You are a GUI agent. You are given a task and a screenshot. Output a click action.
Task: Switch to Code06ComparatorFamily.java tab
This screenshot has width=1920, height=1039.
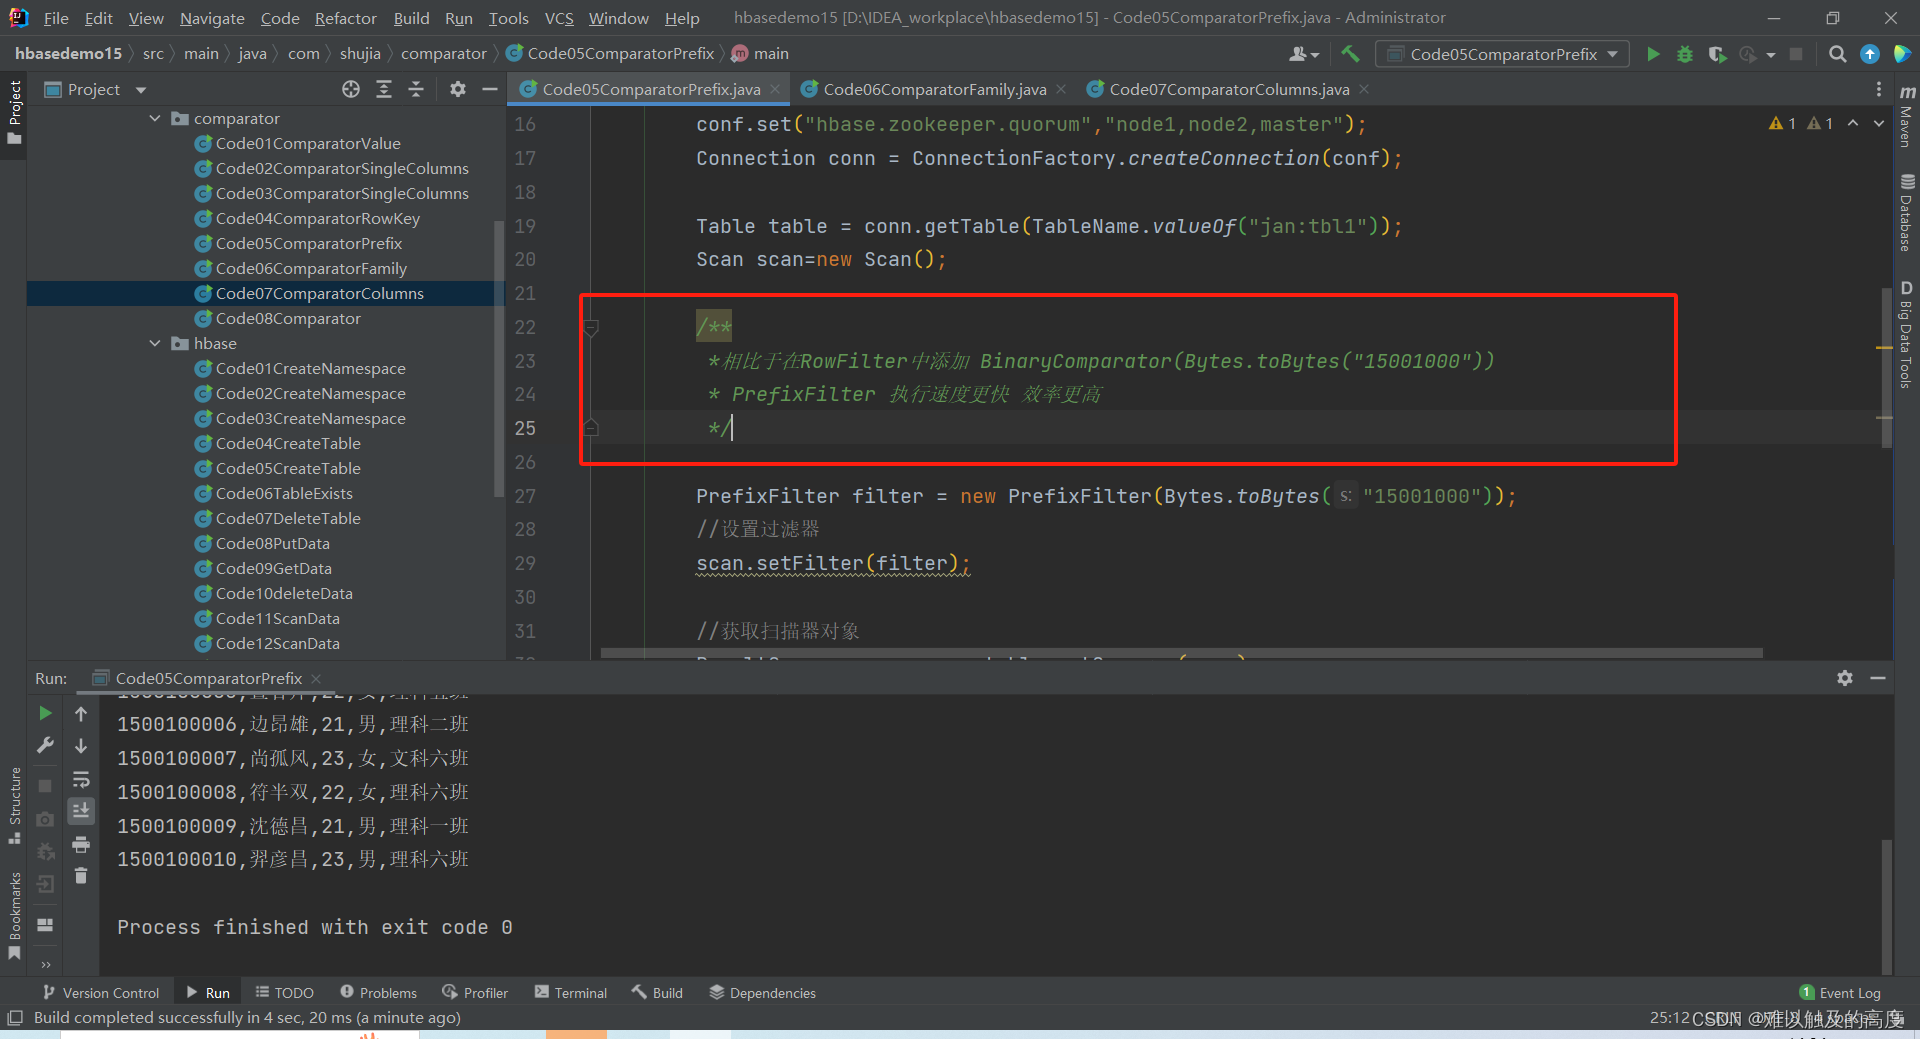[x=934, y=89]
